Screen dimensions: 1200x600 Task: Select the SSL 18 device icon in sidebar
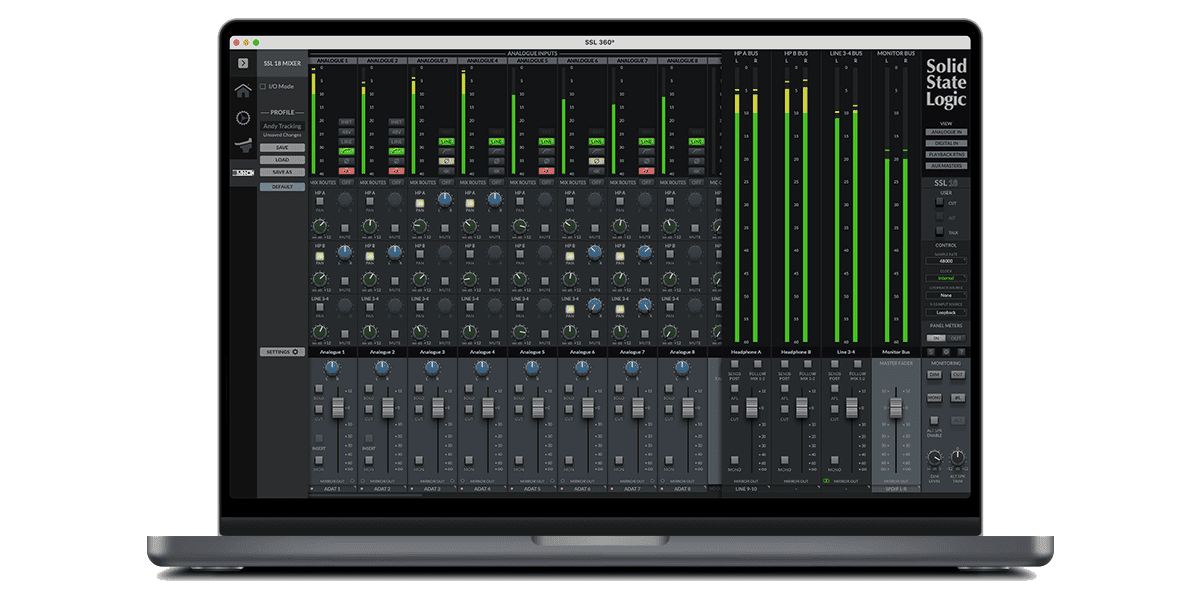click(242, 172)
